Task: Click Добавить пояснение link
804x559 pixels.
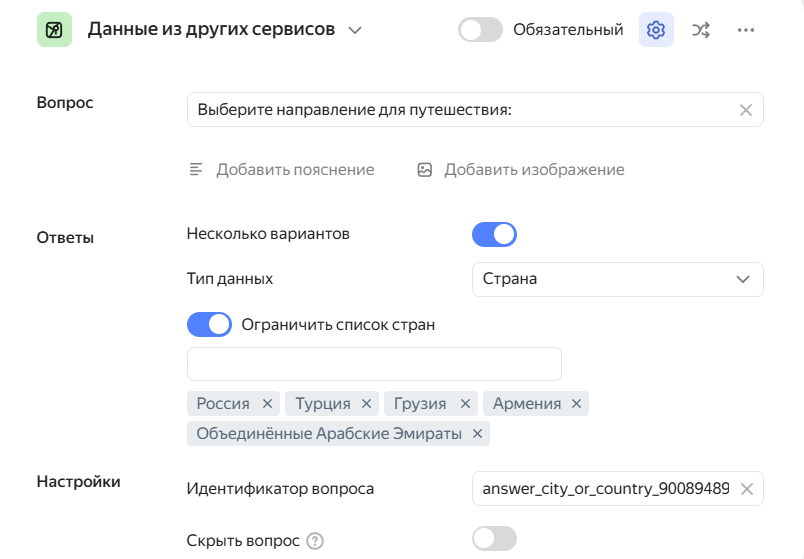Action: coord(282,170)
